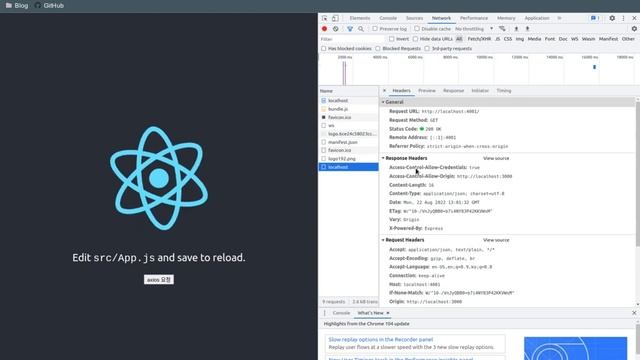Open Network panel settings gear
This screenshot has width=640, height=360.
pyautogui.click(x=634, y=29)
